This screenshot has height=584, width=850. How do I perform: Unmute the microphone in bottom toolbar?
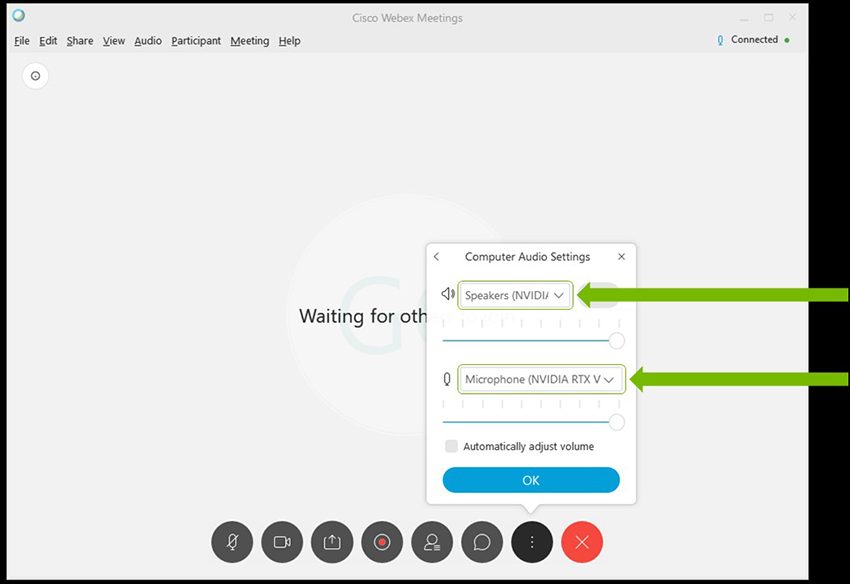(232, 542)
